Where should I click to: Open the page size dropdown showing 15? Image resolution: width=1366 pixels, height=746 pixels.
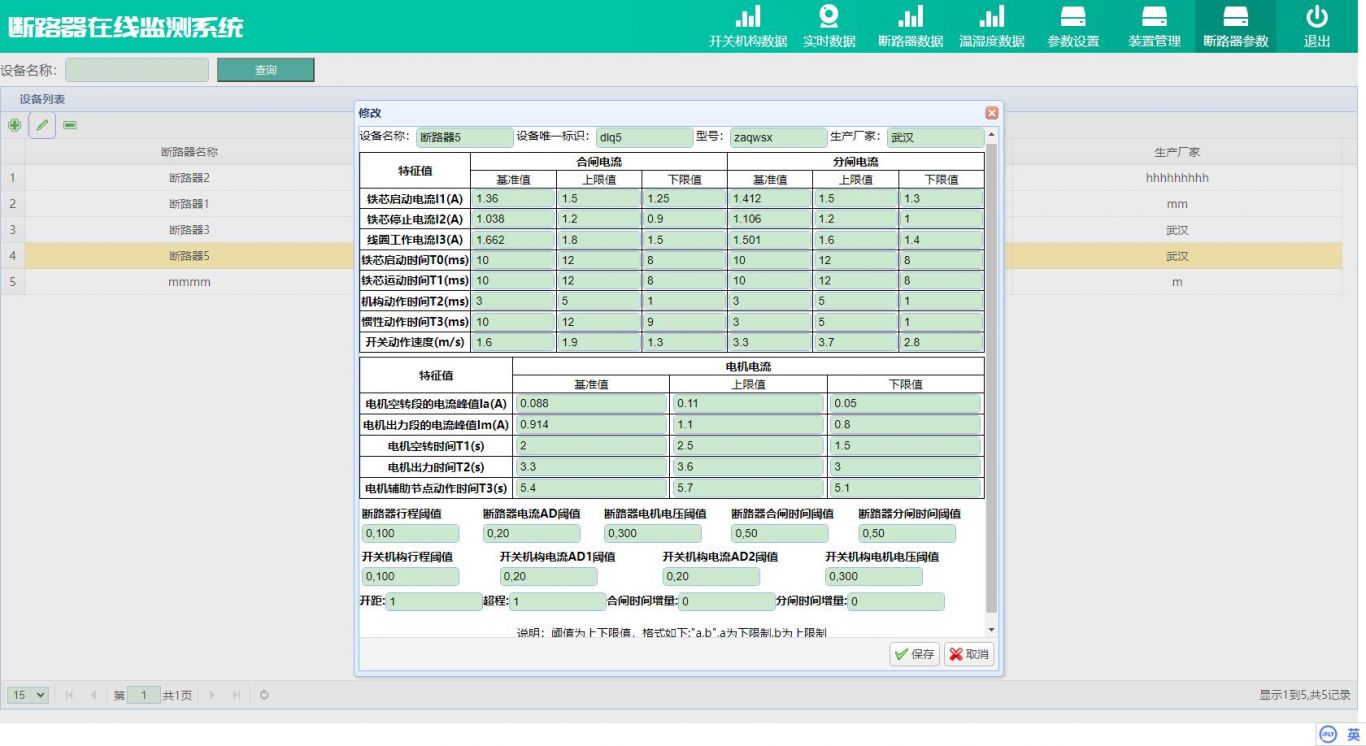click(x=28, y=695)
